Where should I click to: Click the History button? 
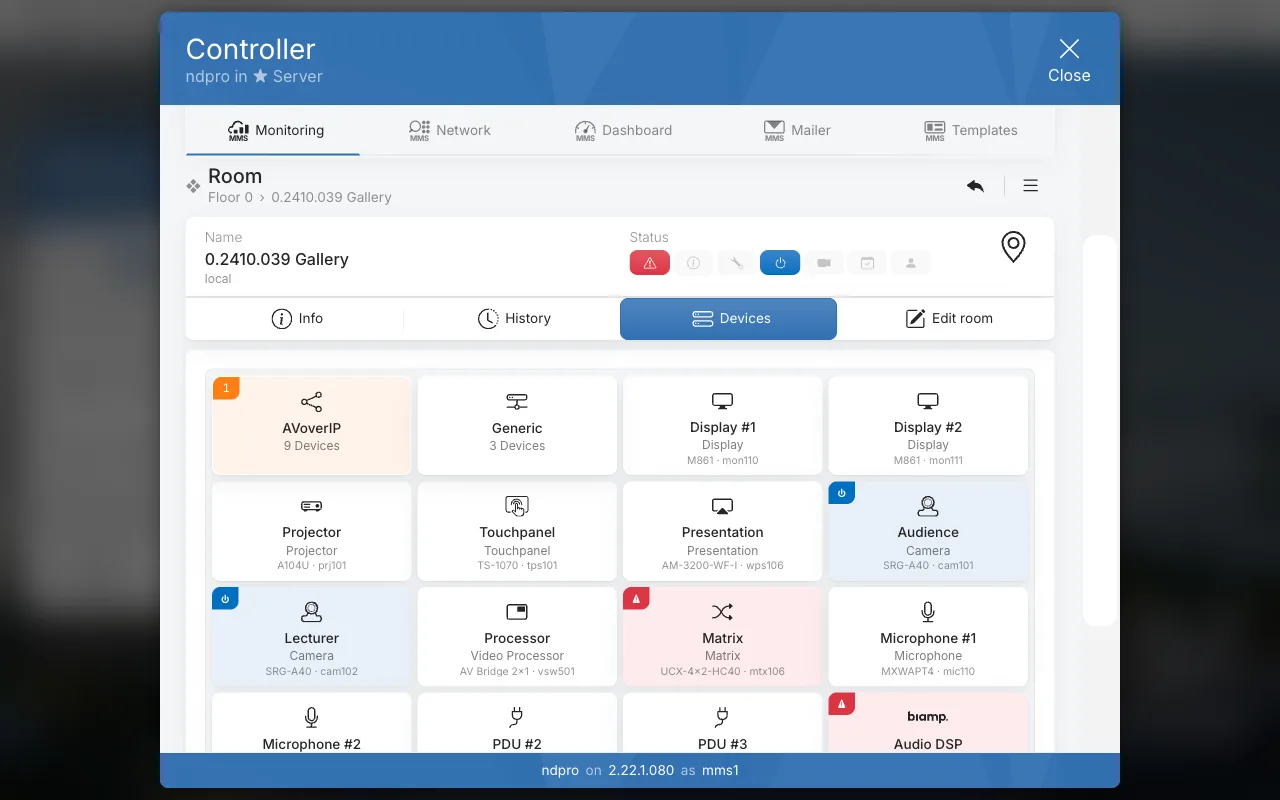(x=514, y=319)
